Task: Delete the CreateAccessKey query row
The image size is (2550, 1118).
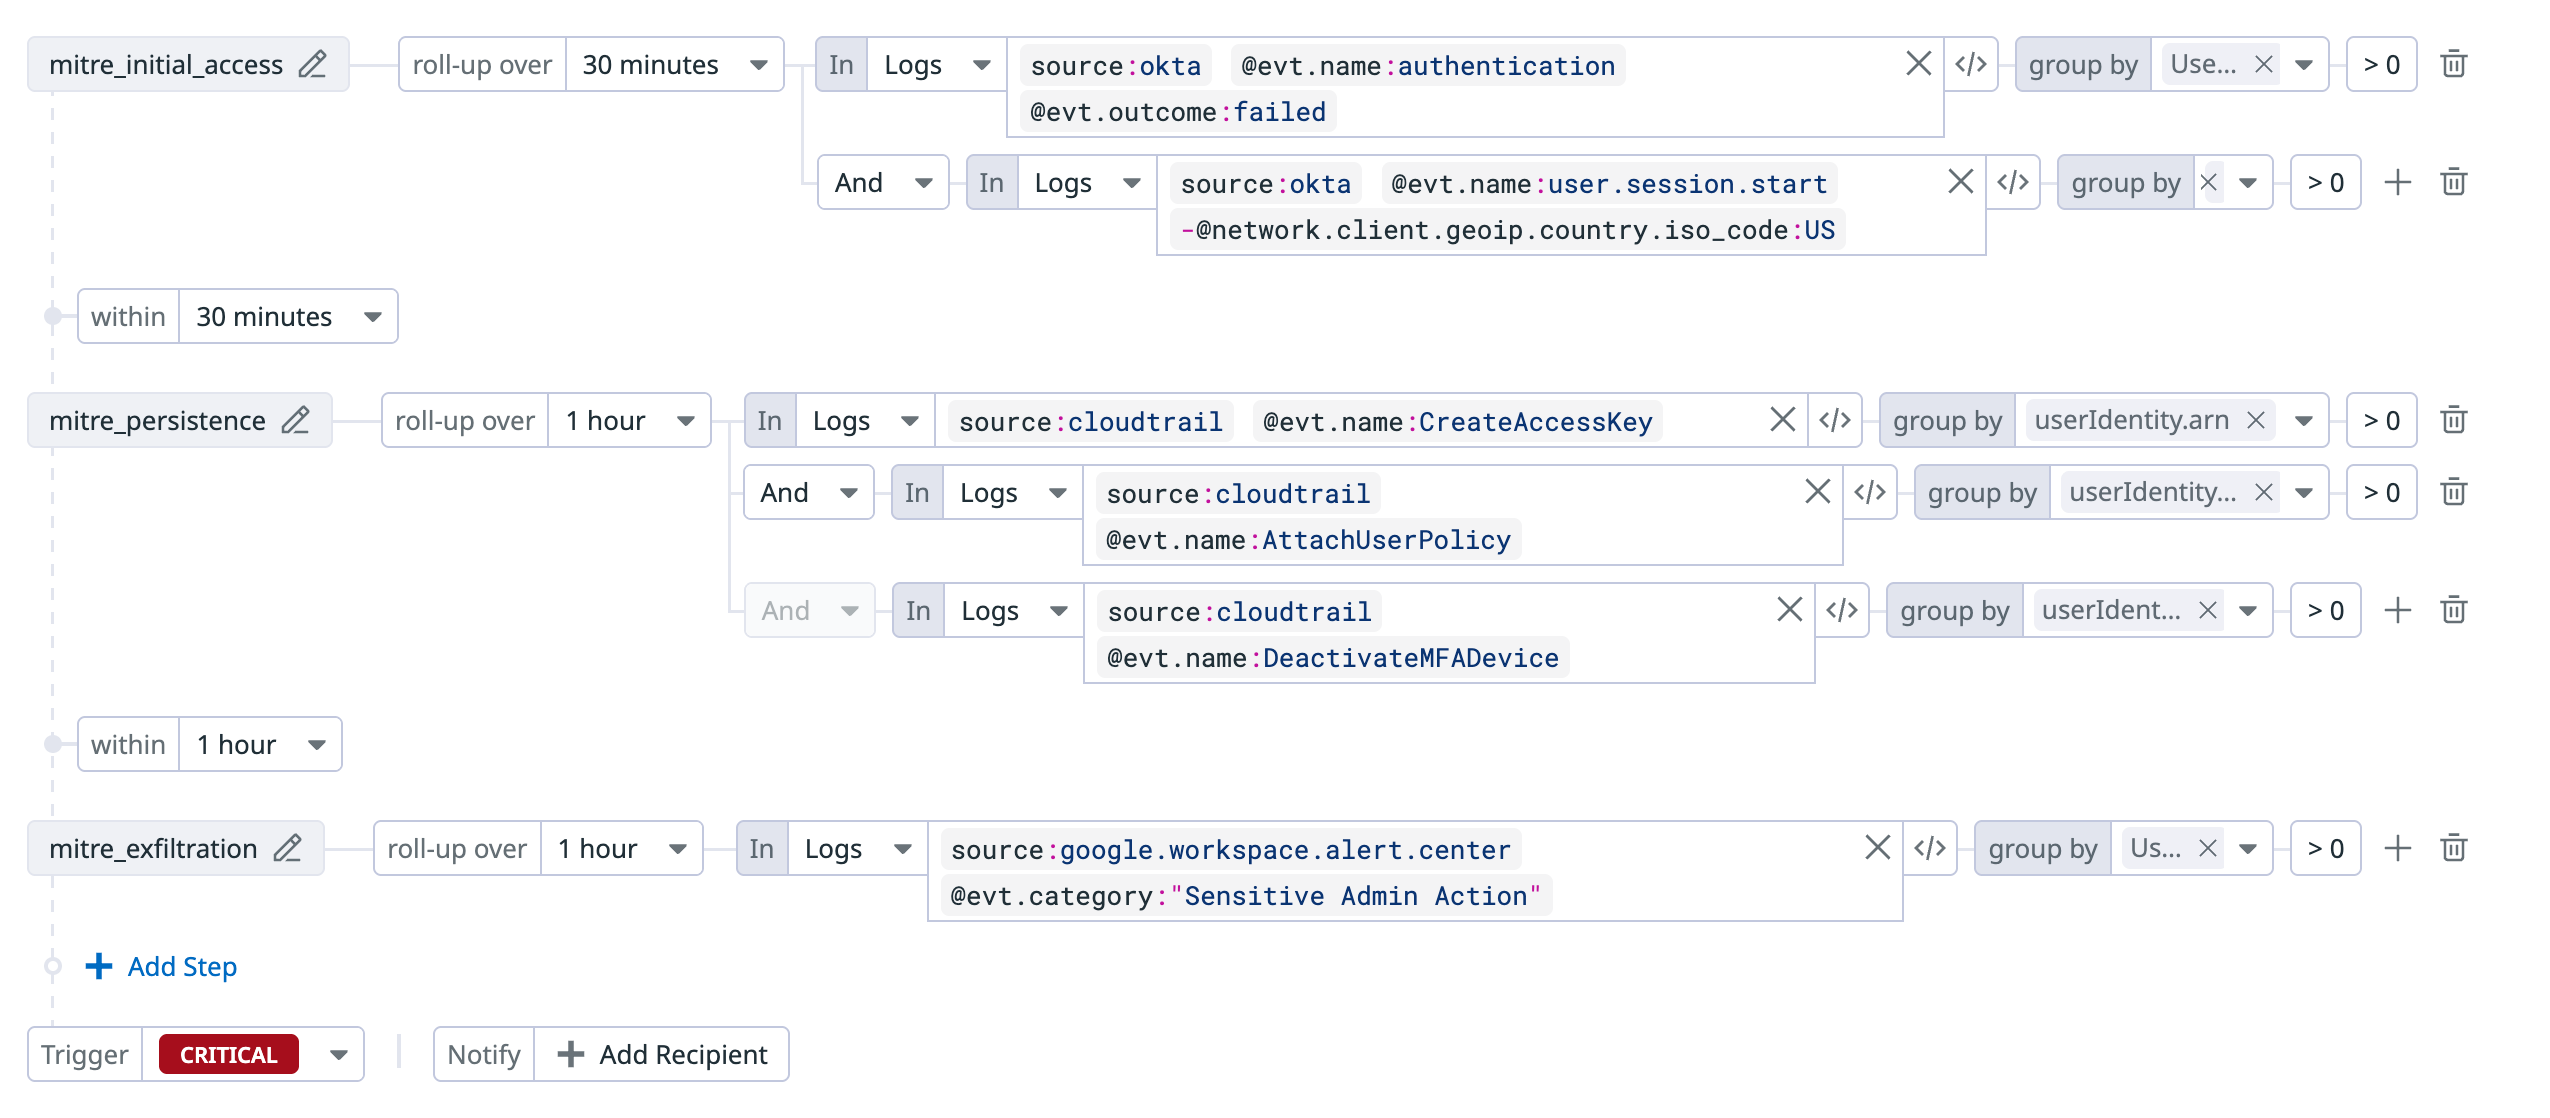Action: pos(2453,421)
